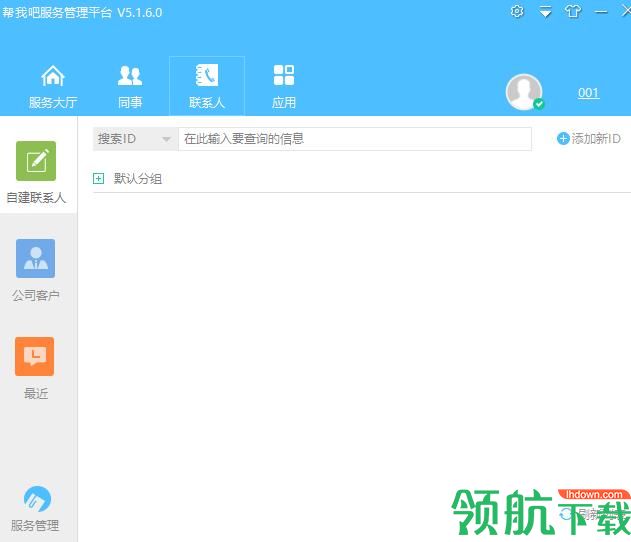The width and height of the screenshot is (631, 542).
Task: Select the 默认分组 group row
Action: tap(362, 178)
